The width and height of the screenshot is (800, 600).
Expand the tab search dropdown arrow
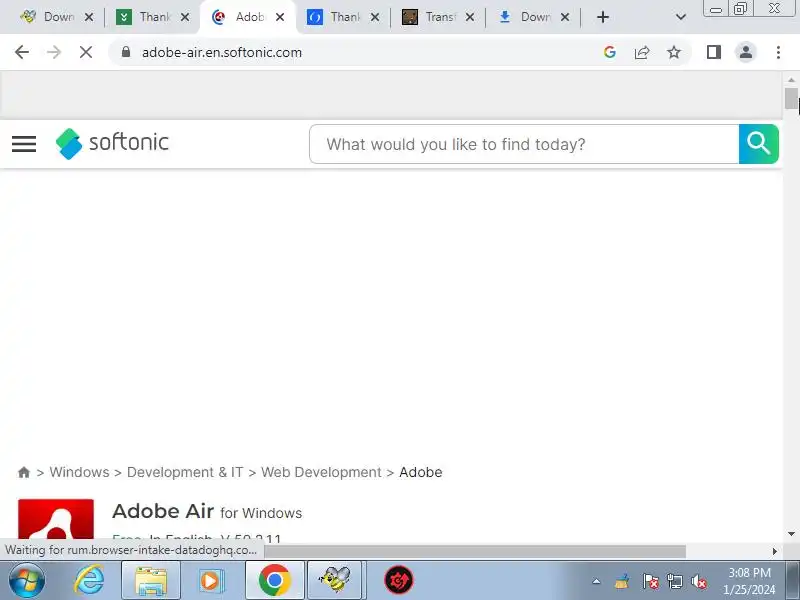(680, 17)
